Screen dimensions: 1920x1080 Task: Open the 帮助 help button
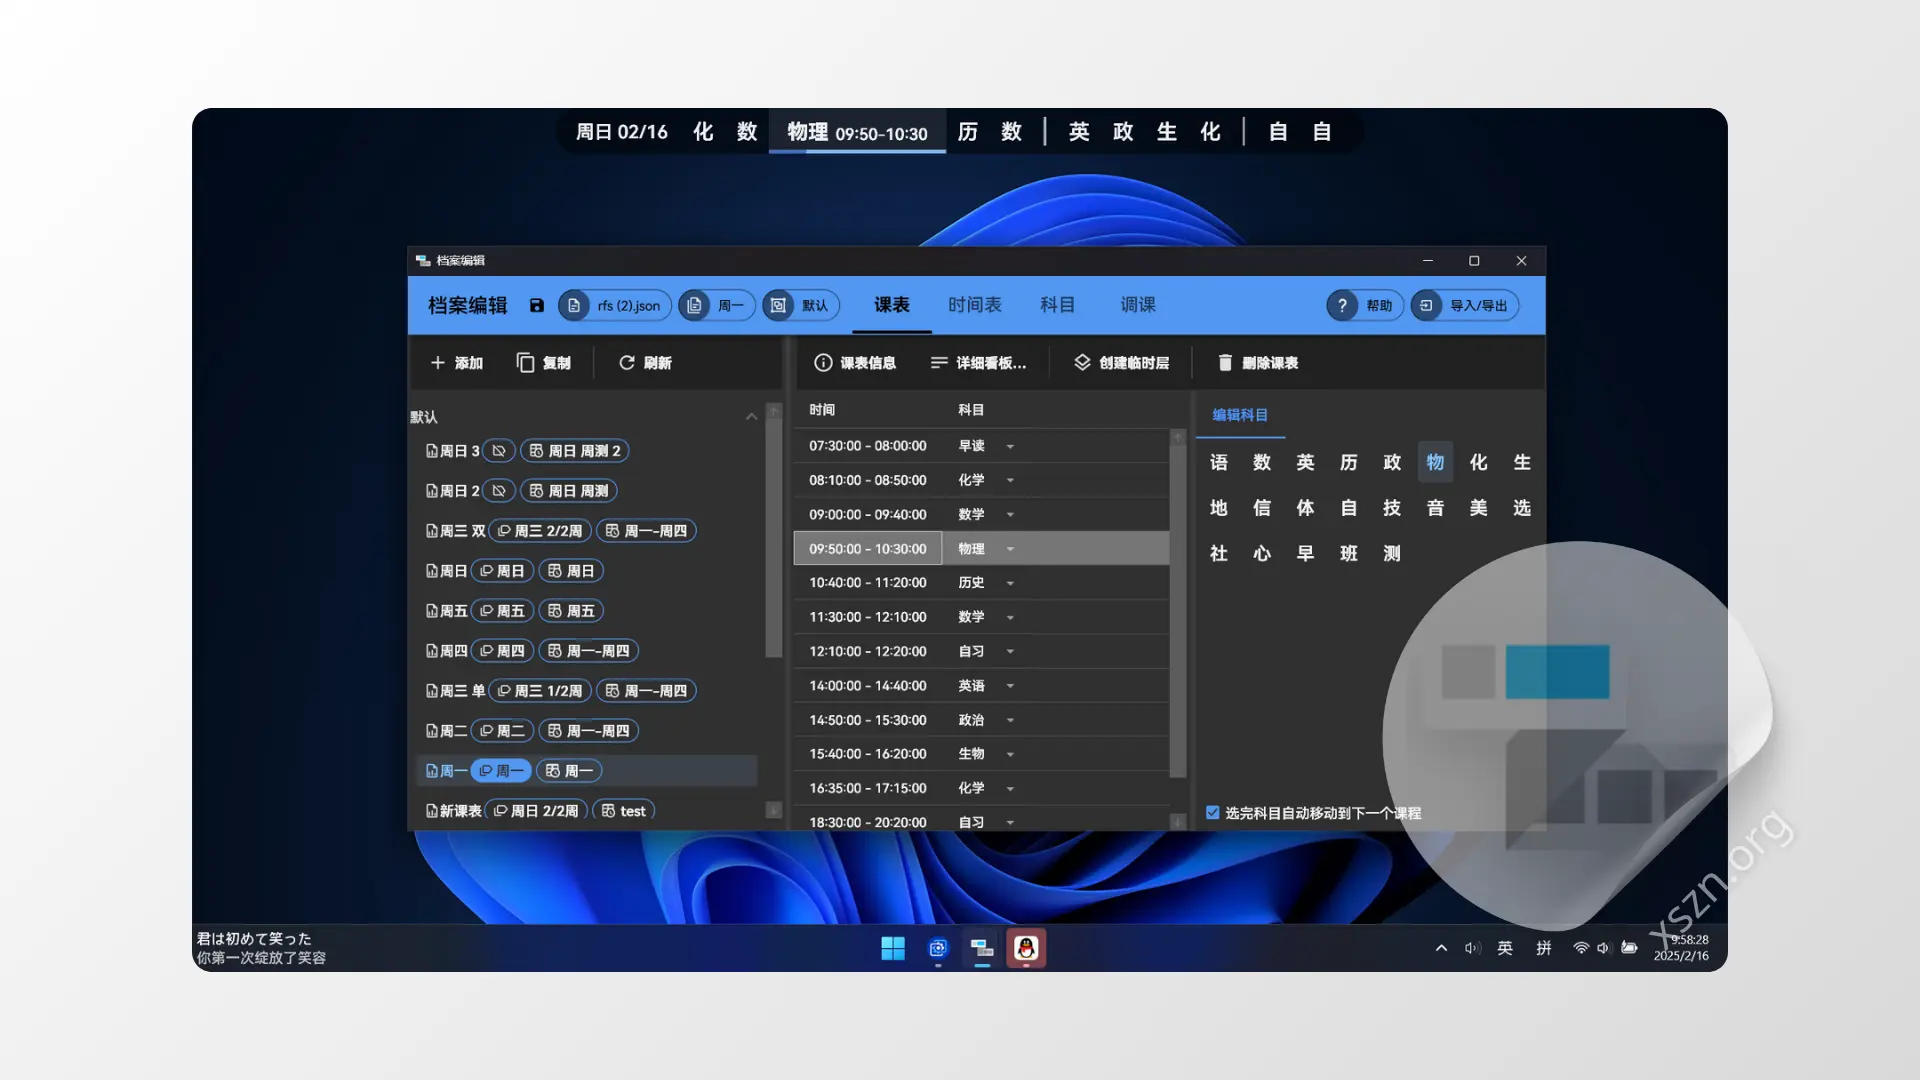click(x=1365, y=306)
